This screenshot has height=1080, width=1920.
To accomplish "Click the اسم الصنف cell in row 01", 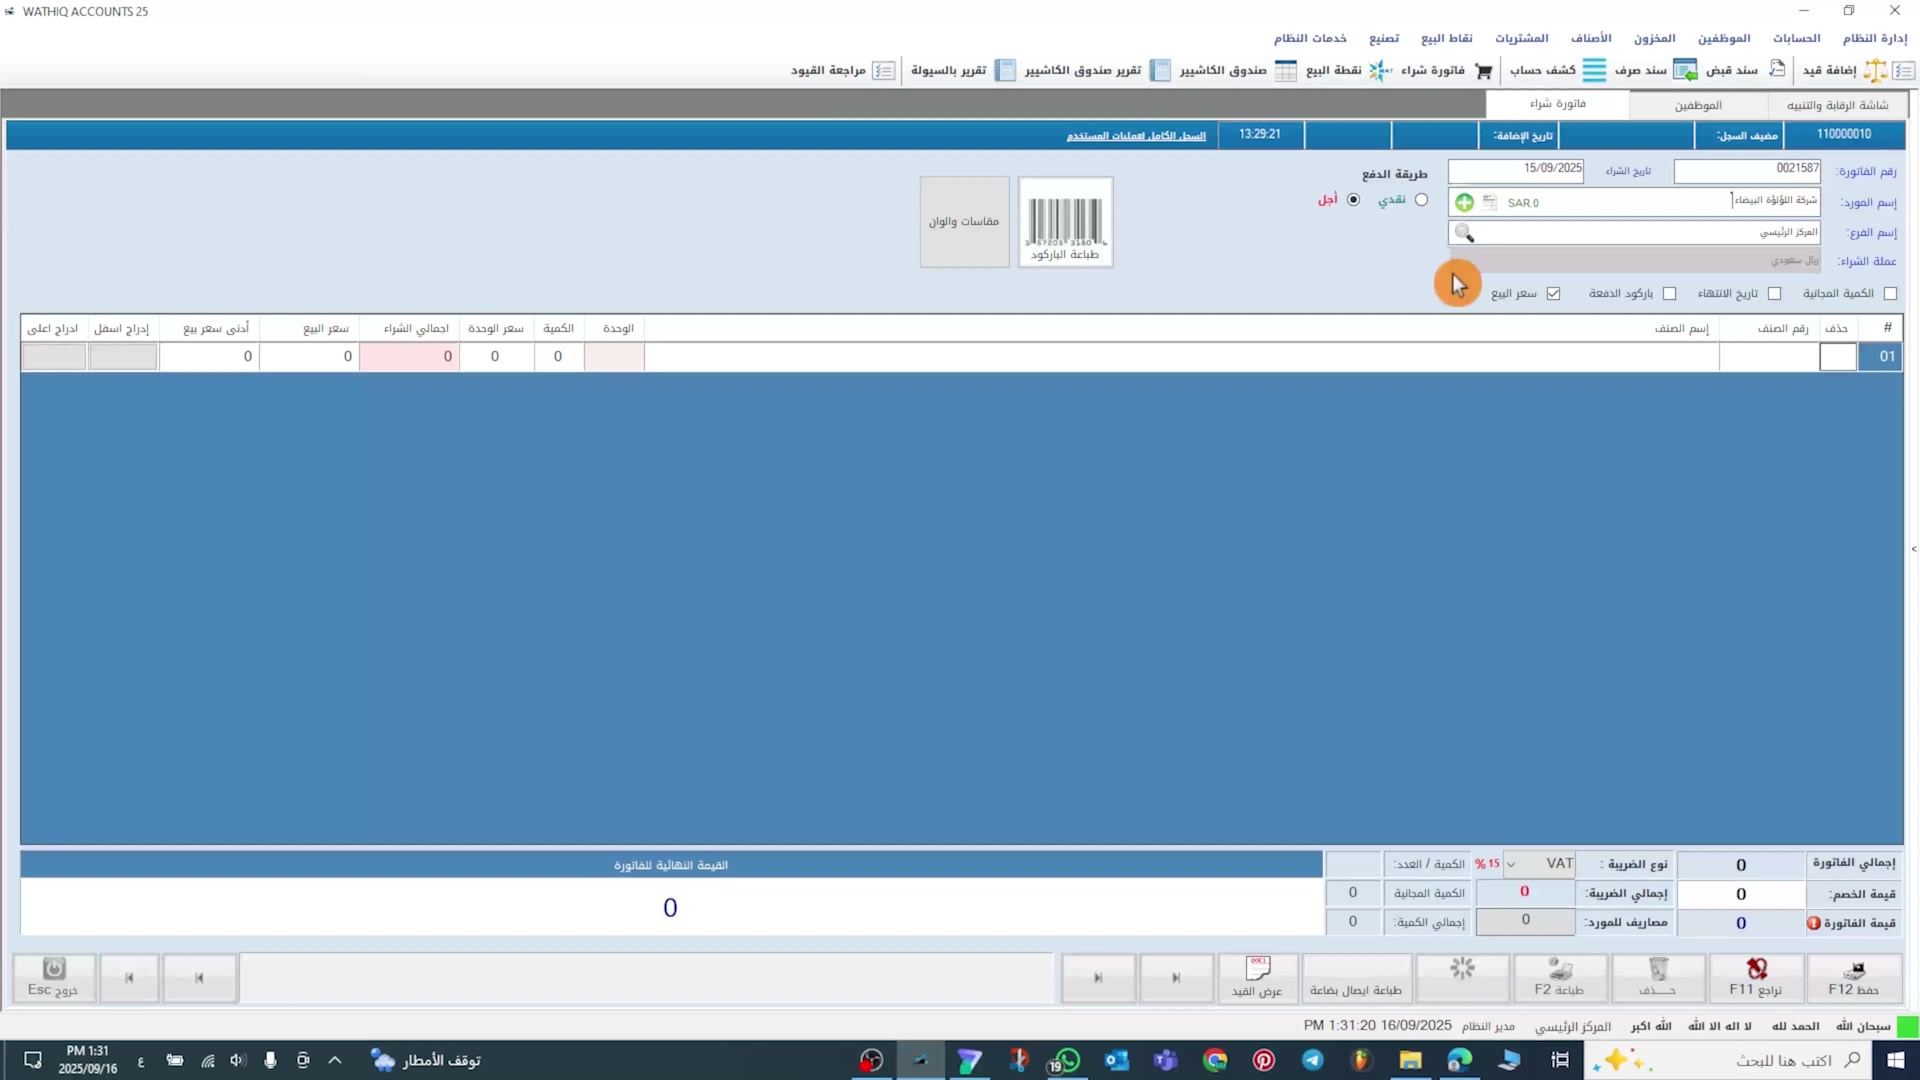I will click(1181, 357).
